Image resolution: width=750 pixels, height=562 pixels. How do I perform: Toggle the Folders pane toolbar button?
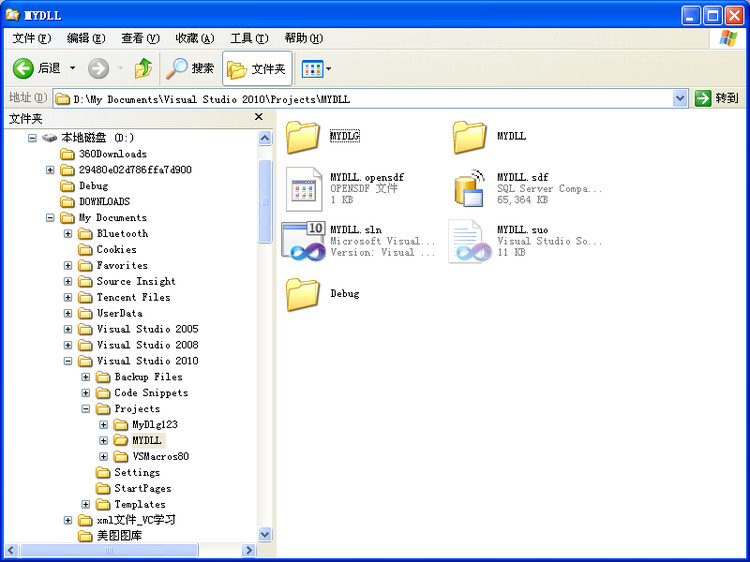[x=257, y=69]
